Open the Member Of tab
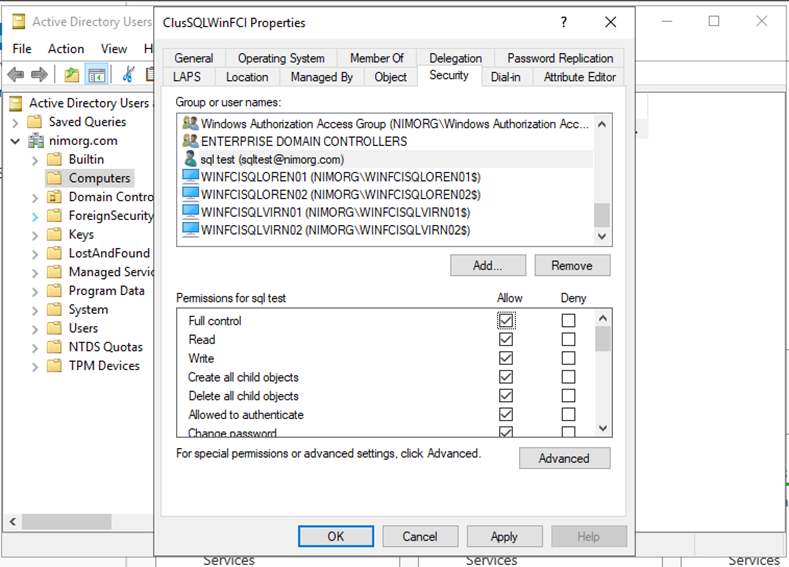This screenshot has width=789, height=567. [x=377, y=58]
